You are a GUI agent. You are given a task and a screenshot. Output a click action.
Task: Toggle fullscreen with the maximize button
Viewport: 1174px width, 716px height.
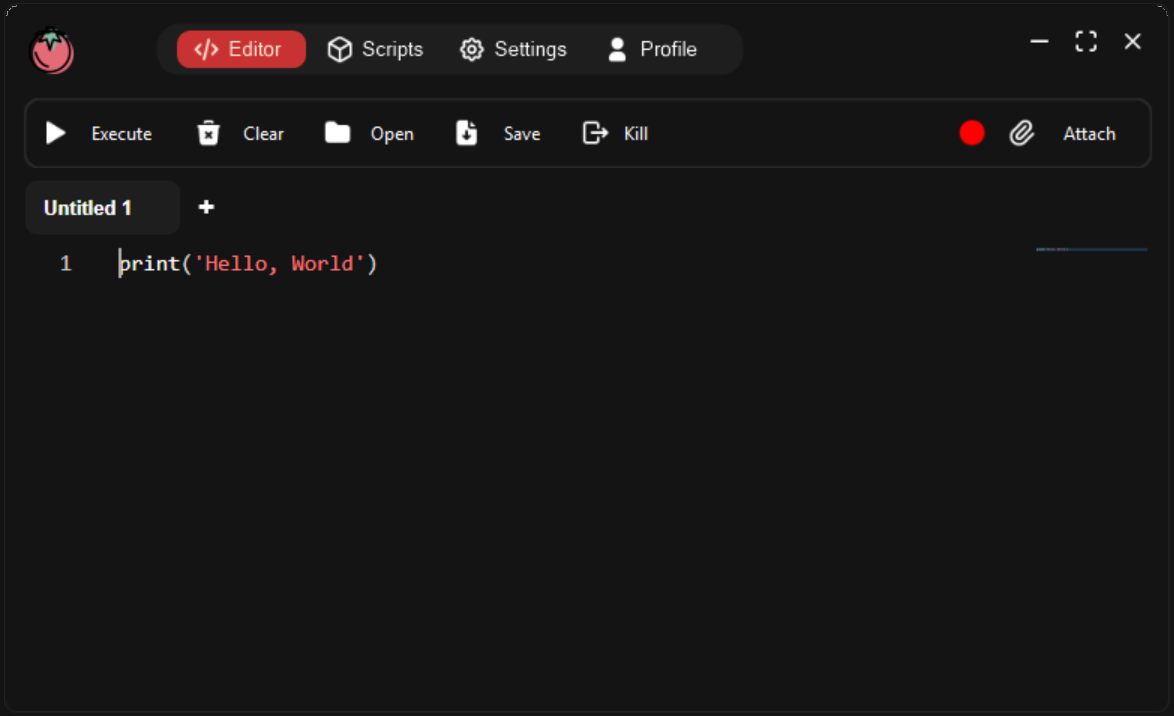pyautogui.click(x=1086, y=41)
